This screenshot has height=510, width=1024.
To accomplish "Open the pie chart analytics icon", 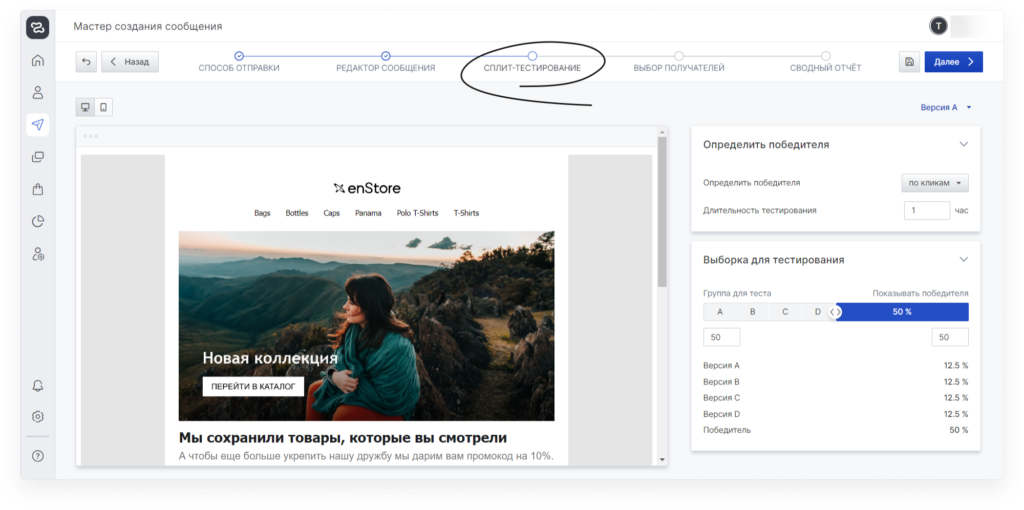I will [x=38, y=221].
